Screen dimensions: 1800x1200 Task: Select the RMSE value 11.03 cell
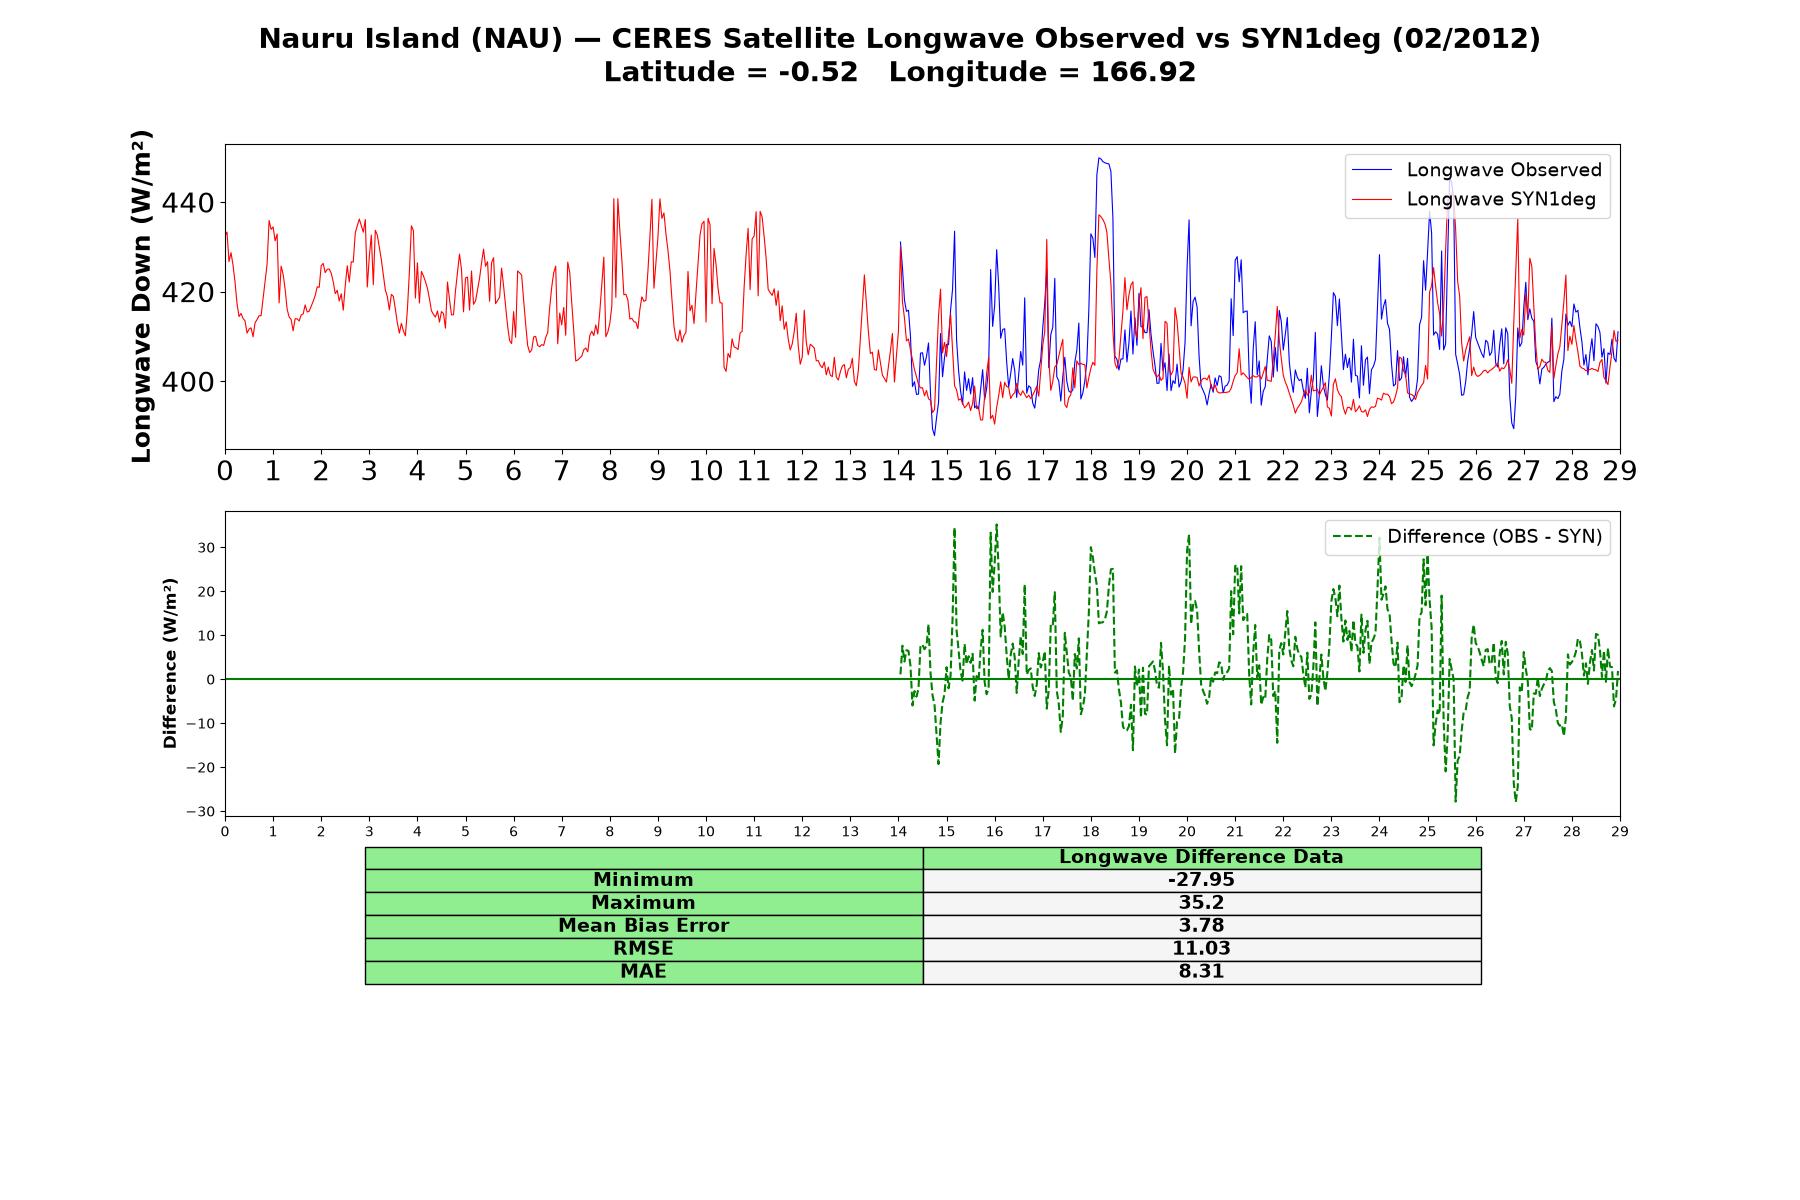coord(1201,949)
